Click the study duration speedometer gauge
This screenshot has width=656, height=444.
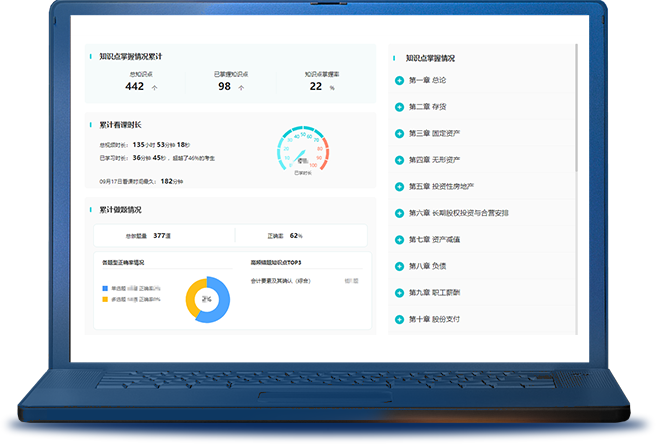click(301, 152)
